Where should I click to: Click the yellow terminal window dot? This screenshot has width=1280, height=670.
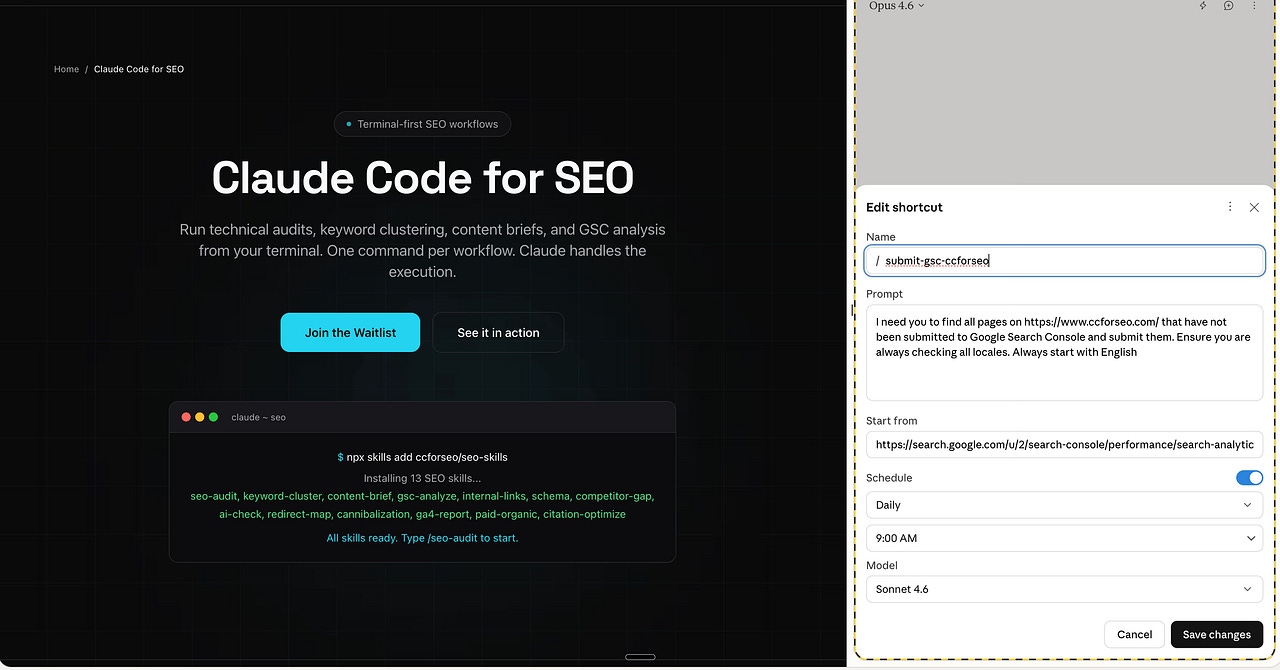[x=200, y=417]
